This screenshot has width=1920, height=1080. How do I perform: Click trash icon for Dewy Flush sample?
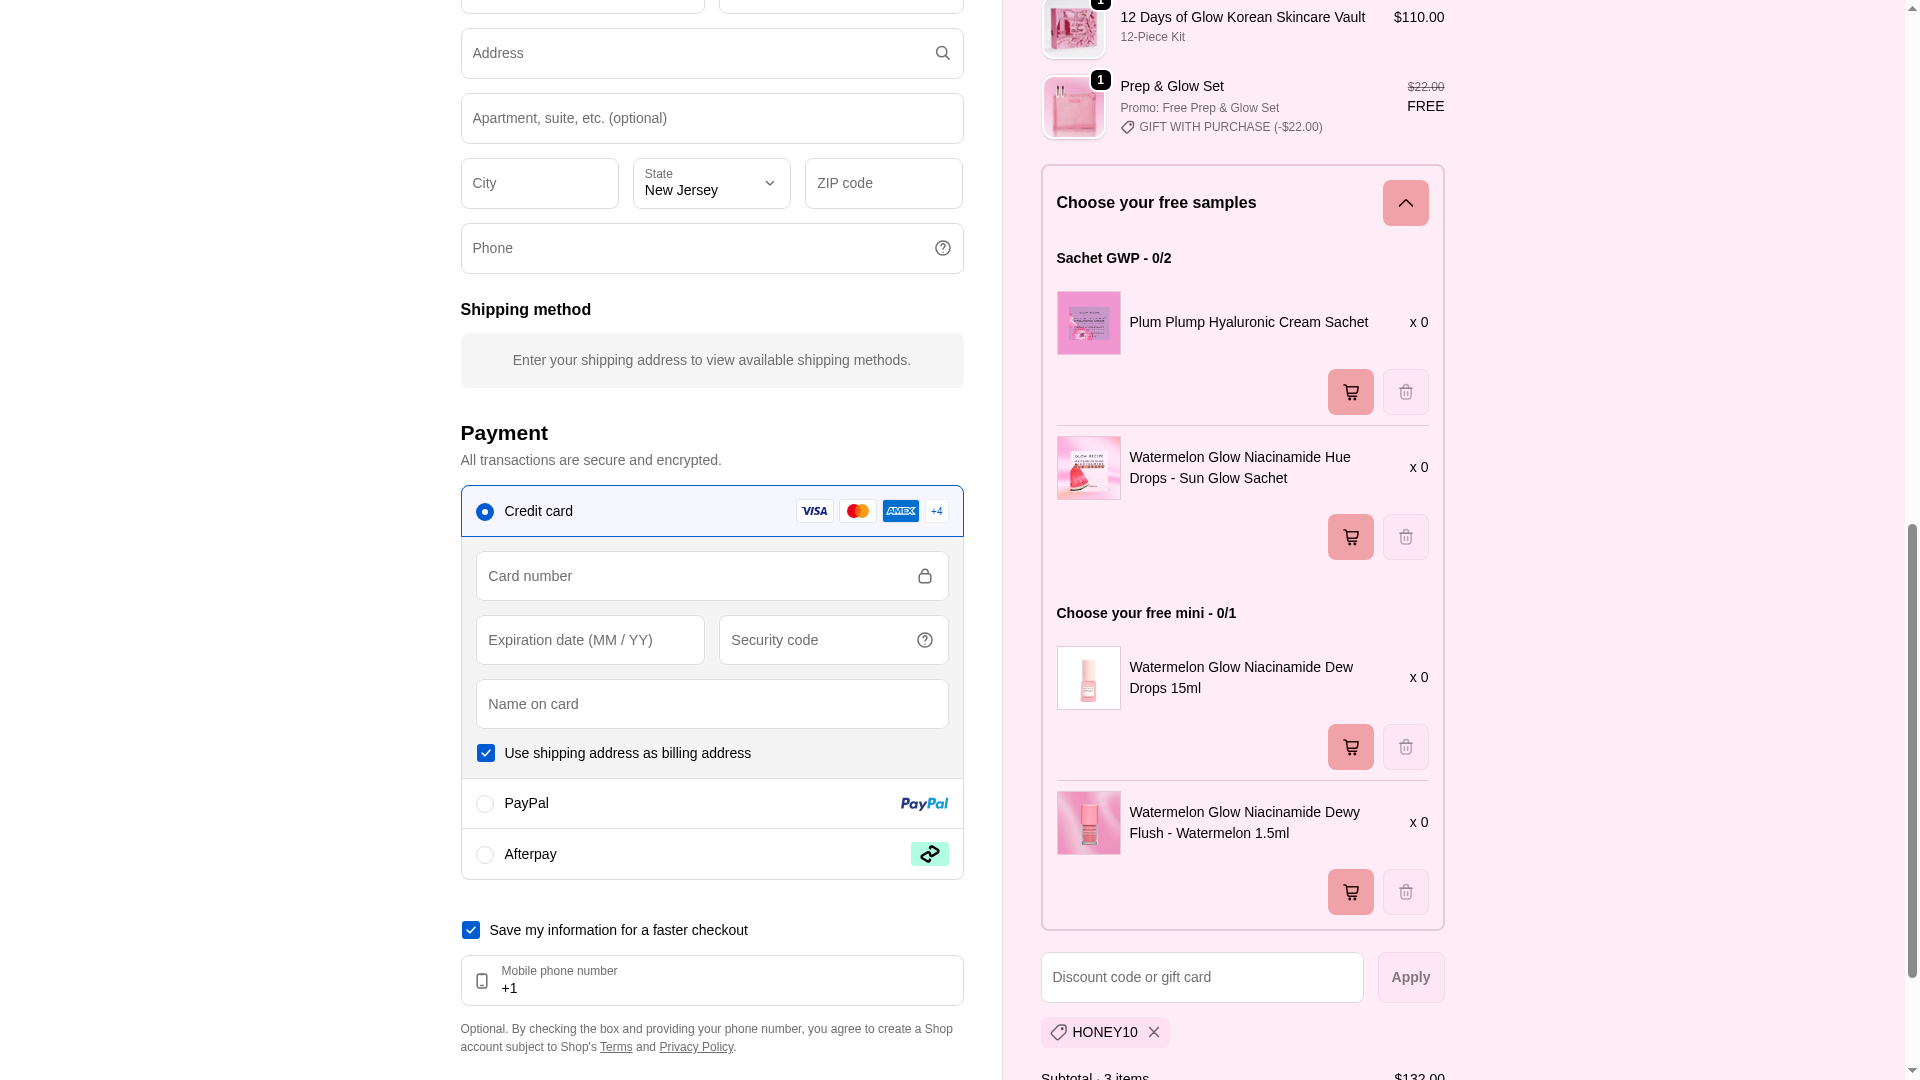(1405, 892)
